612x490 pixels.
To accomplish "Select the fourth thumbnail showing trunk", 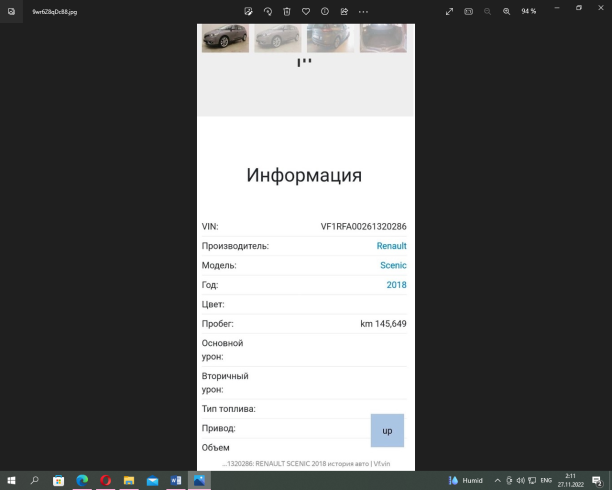I will point(383,38).
